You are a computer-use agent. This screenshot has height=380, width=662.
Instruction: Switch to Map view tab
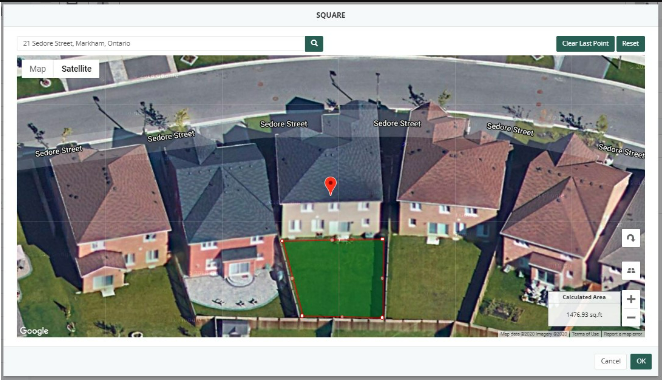pos(38,69)
